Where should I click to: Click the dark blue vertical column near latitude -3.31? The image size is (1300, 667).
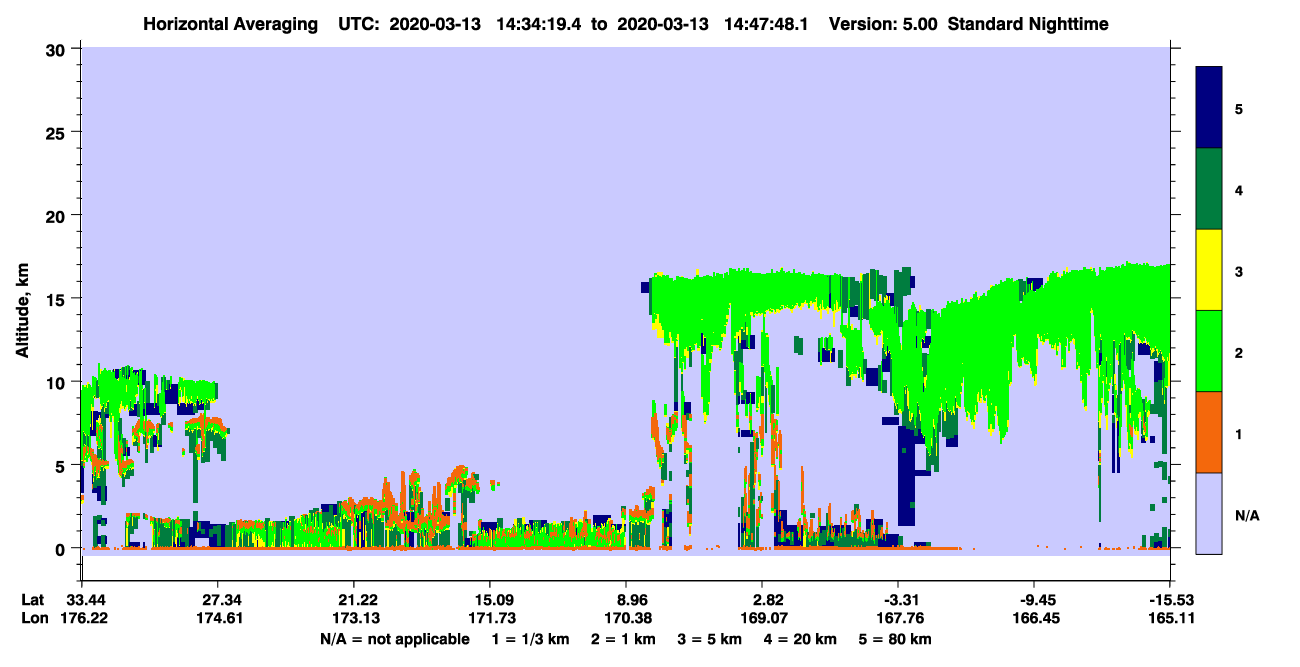click(x=906, y=476)
